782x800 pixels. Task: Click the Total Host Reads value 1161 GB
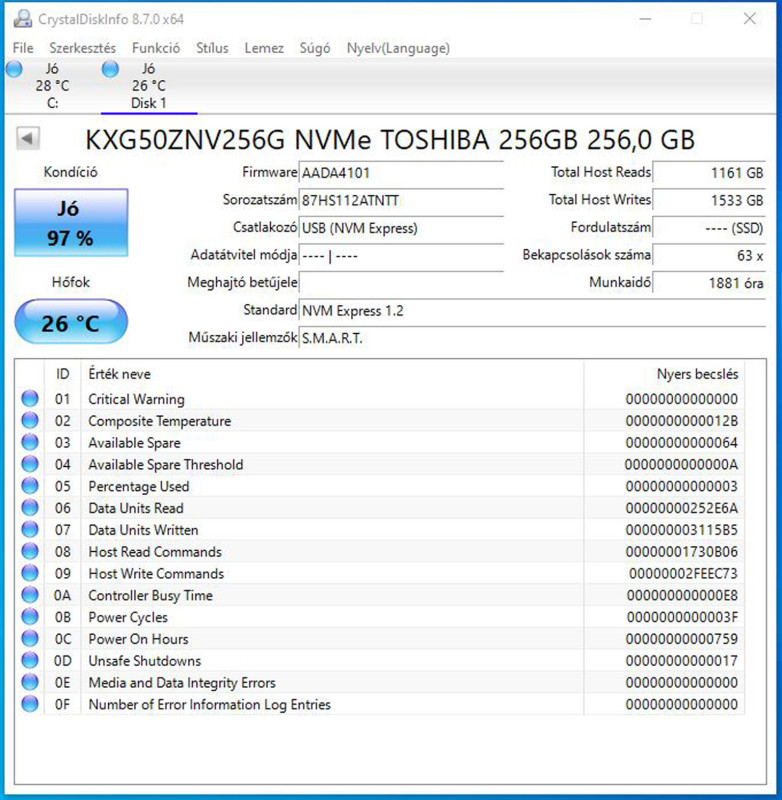click(709, 172)
